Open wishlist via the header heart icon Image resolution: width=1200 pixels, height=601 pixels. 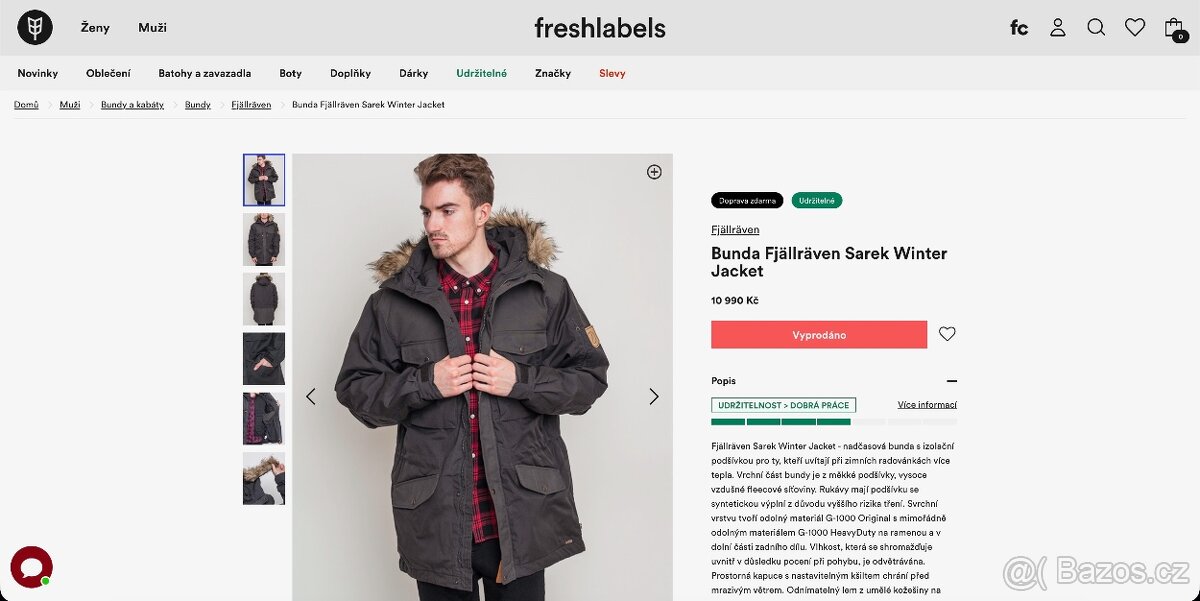pyautogui.click(x=1135, y=27)
